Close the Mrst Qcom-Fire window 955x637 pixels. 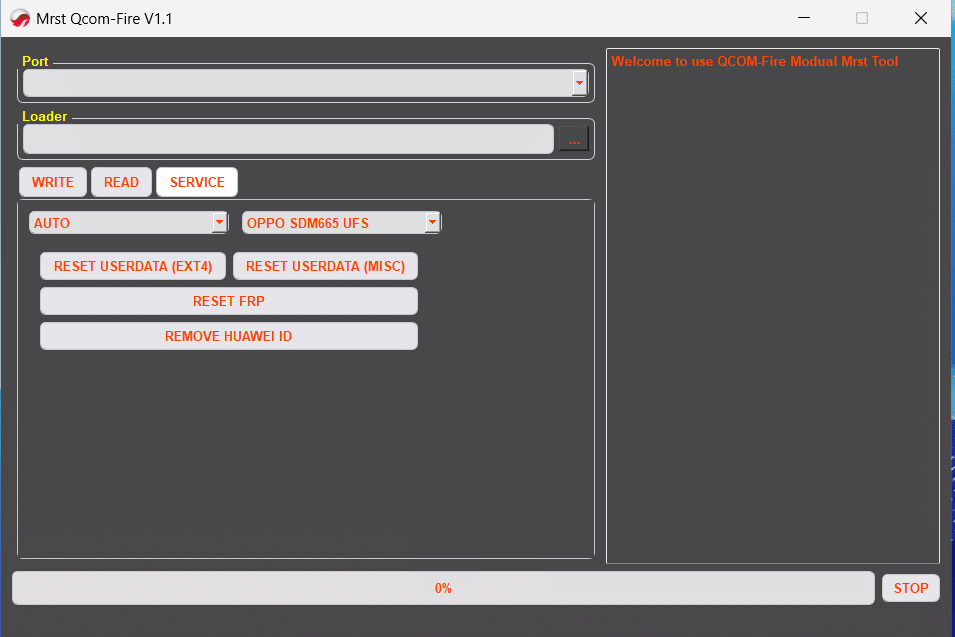coord(921,18)
